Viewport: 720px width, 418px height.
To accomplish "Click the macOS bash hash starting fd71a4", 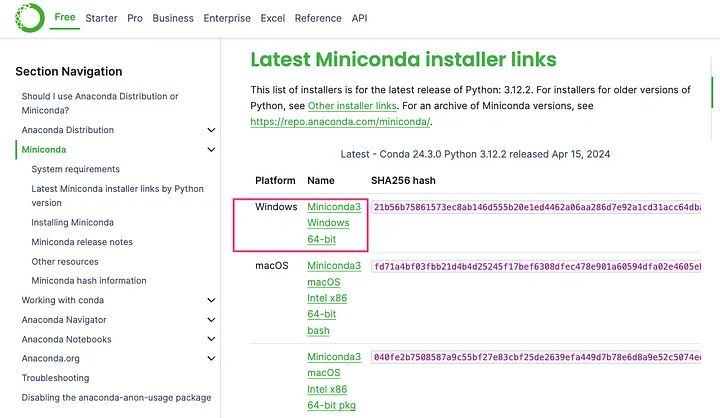I will click(536, 266).
